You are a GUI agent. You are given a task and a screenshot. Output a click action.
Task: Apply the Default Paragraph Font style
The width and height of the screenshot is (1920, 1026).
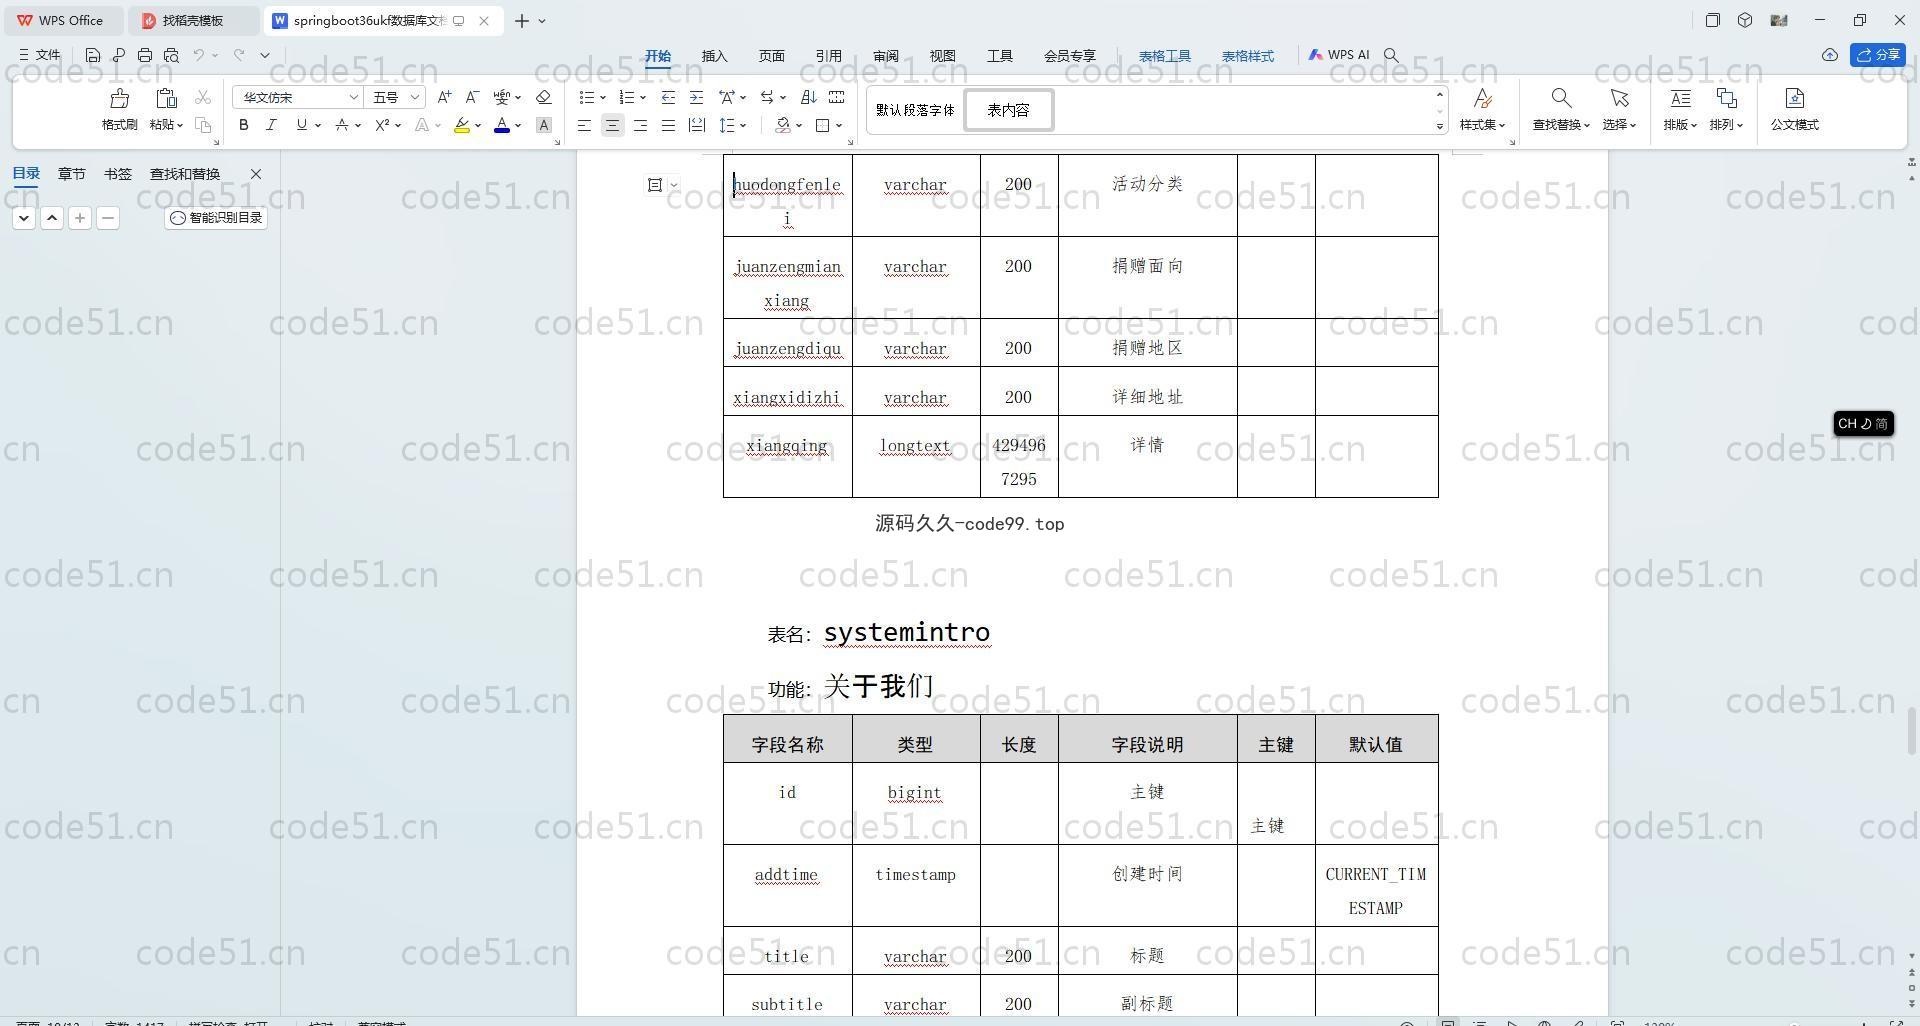(915, 110)
